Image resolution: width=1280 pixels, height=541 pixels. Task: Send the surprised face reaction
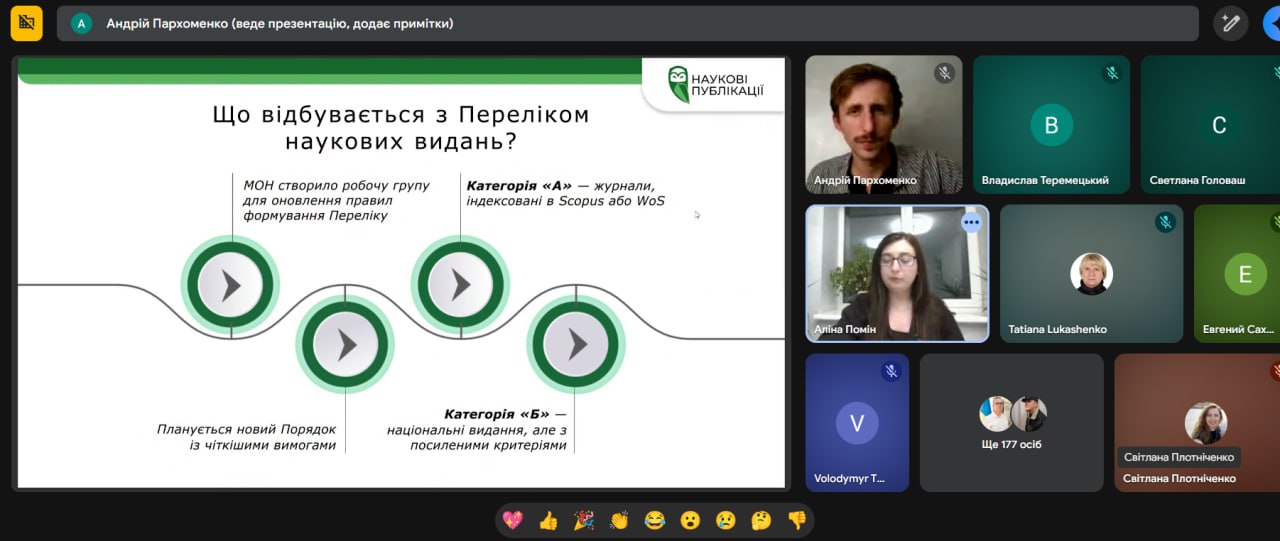(x=690, y=520)
